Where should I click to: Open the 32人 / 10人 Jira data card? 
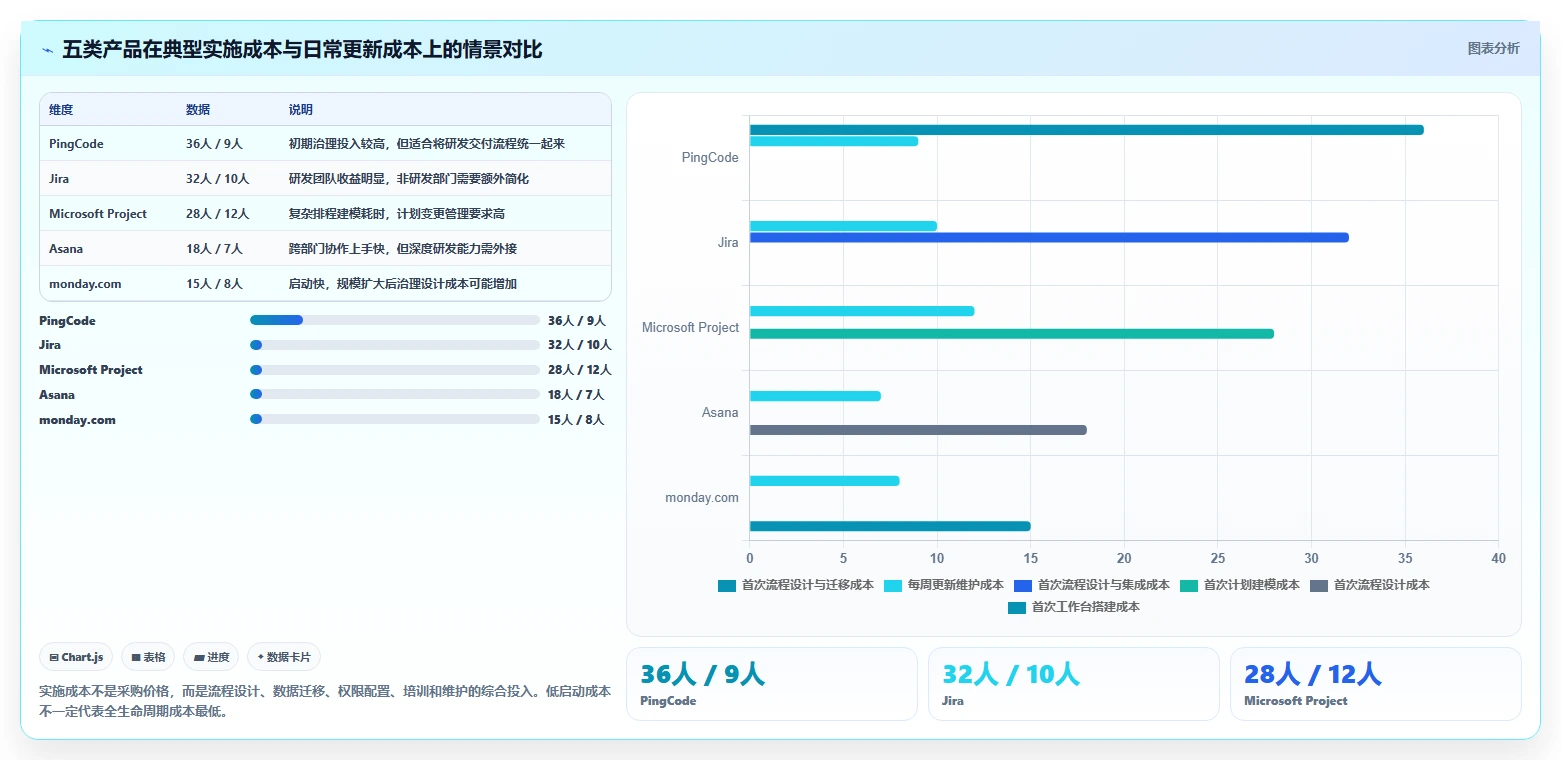click(x=1073, y=684)
